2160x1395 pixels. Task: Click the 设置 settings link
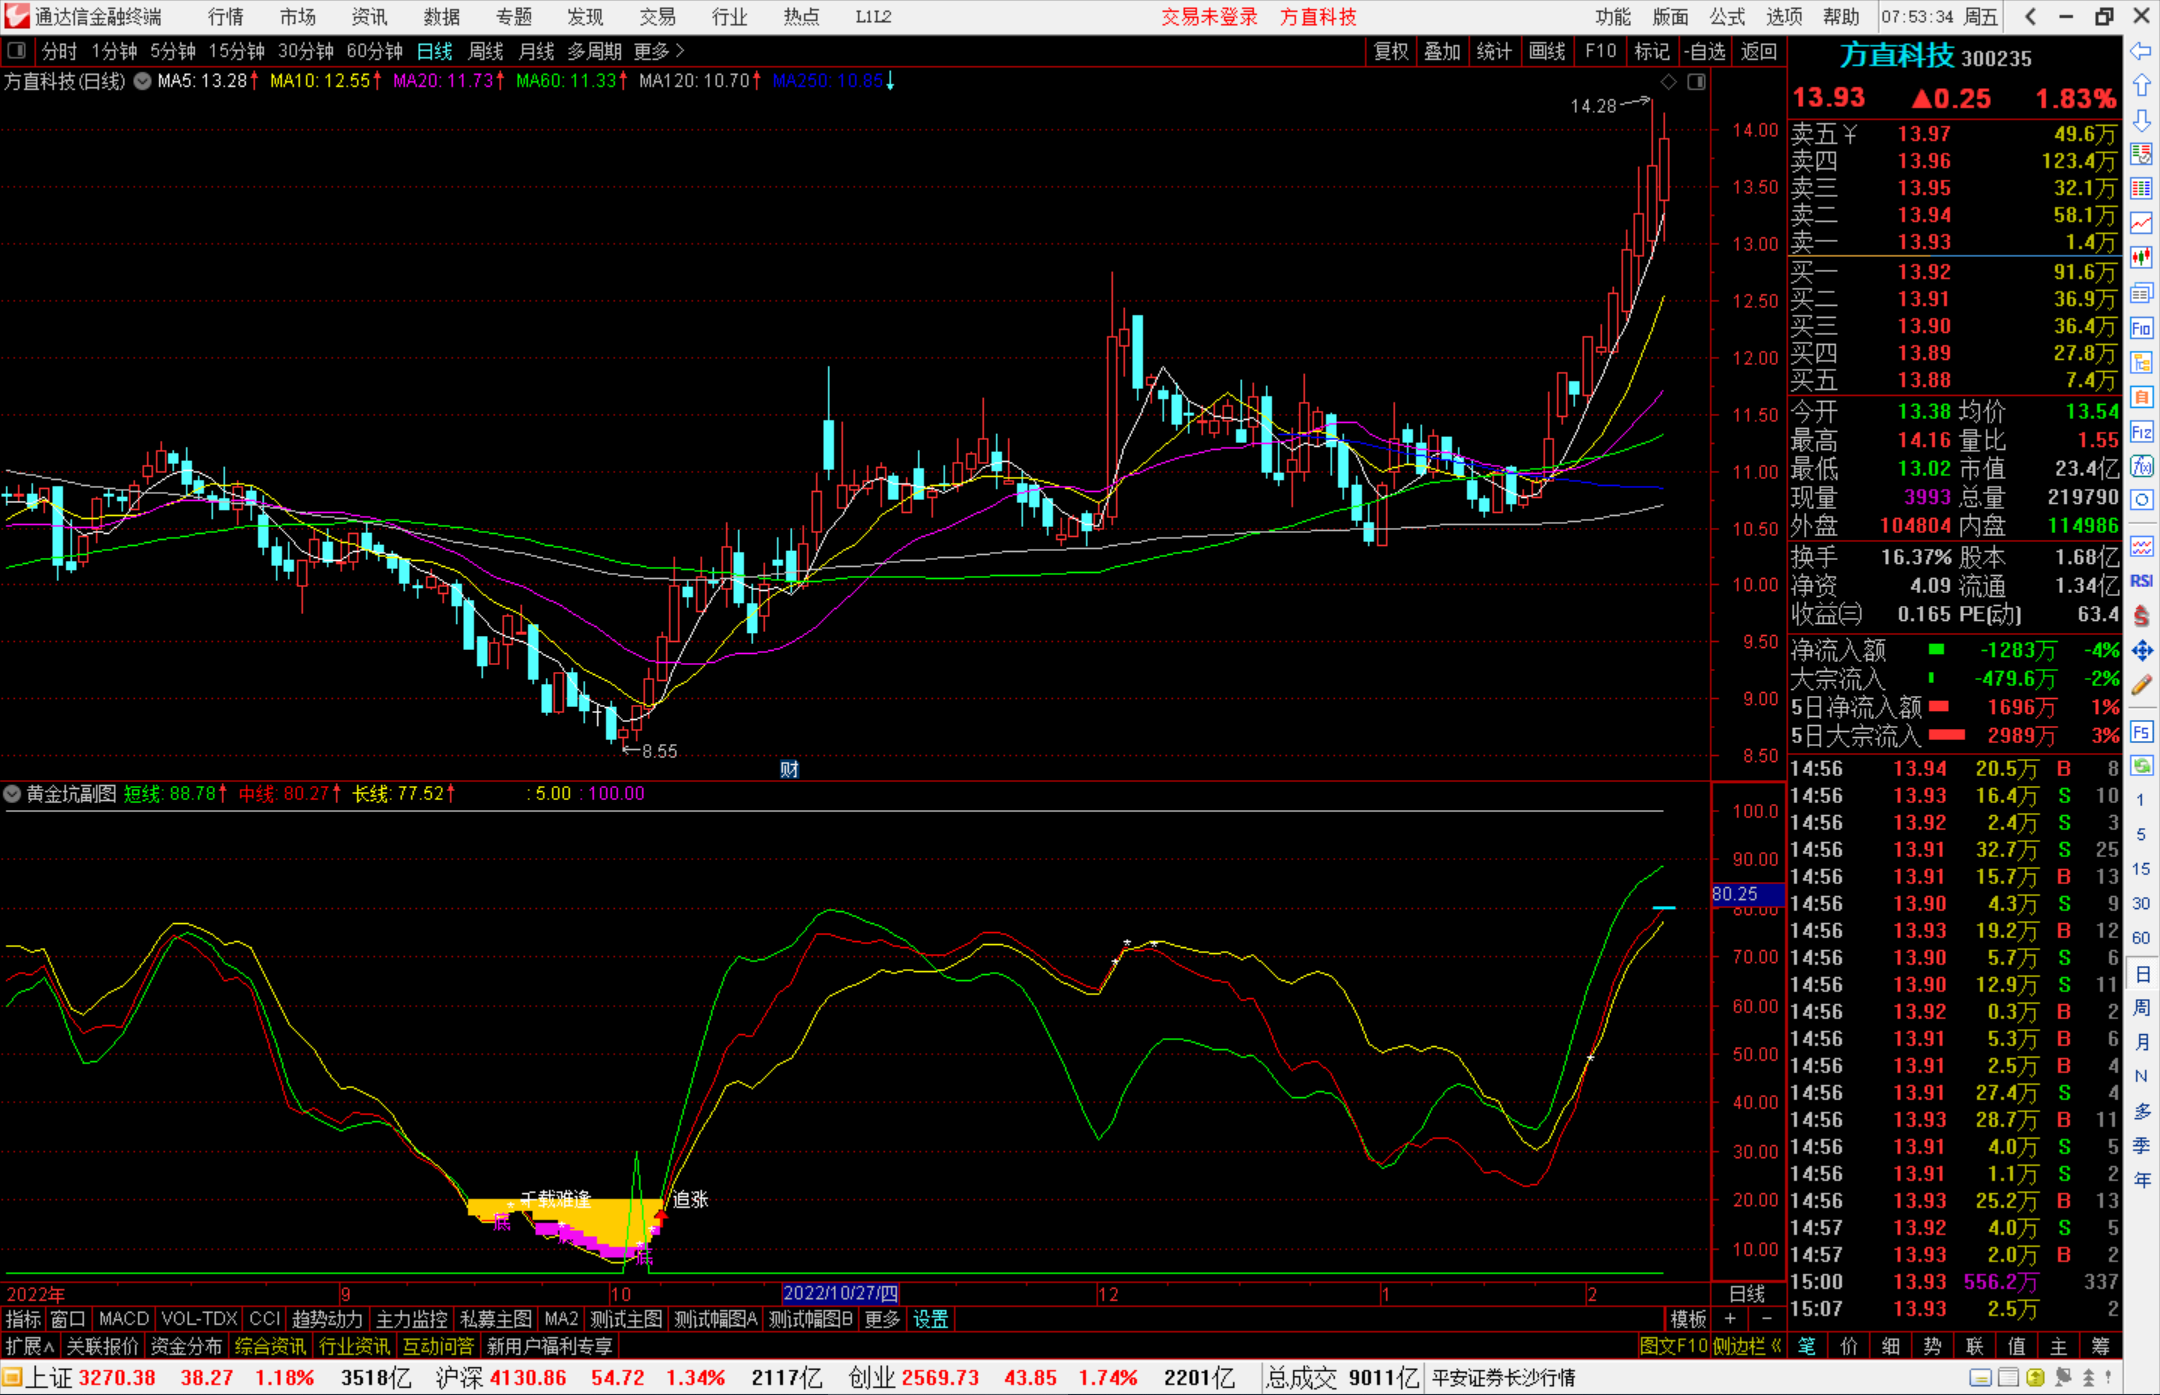[930, 1319]
